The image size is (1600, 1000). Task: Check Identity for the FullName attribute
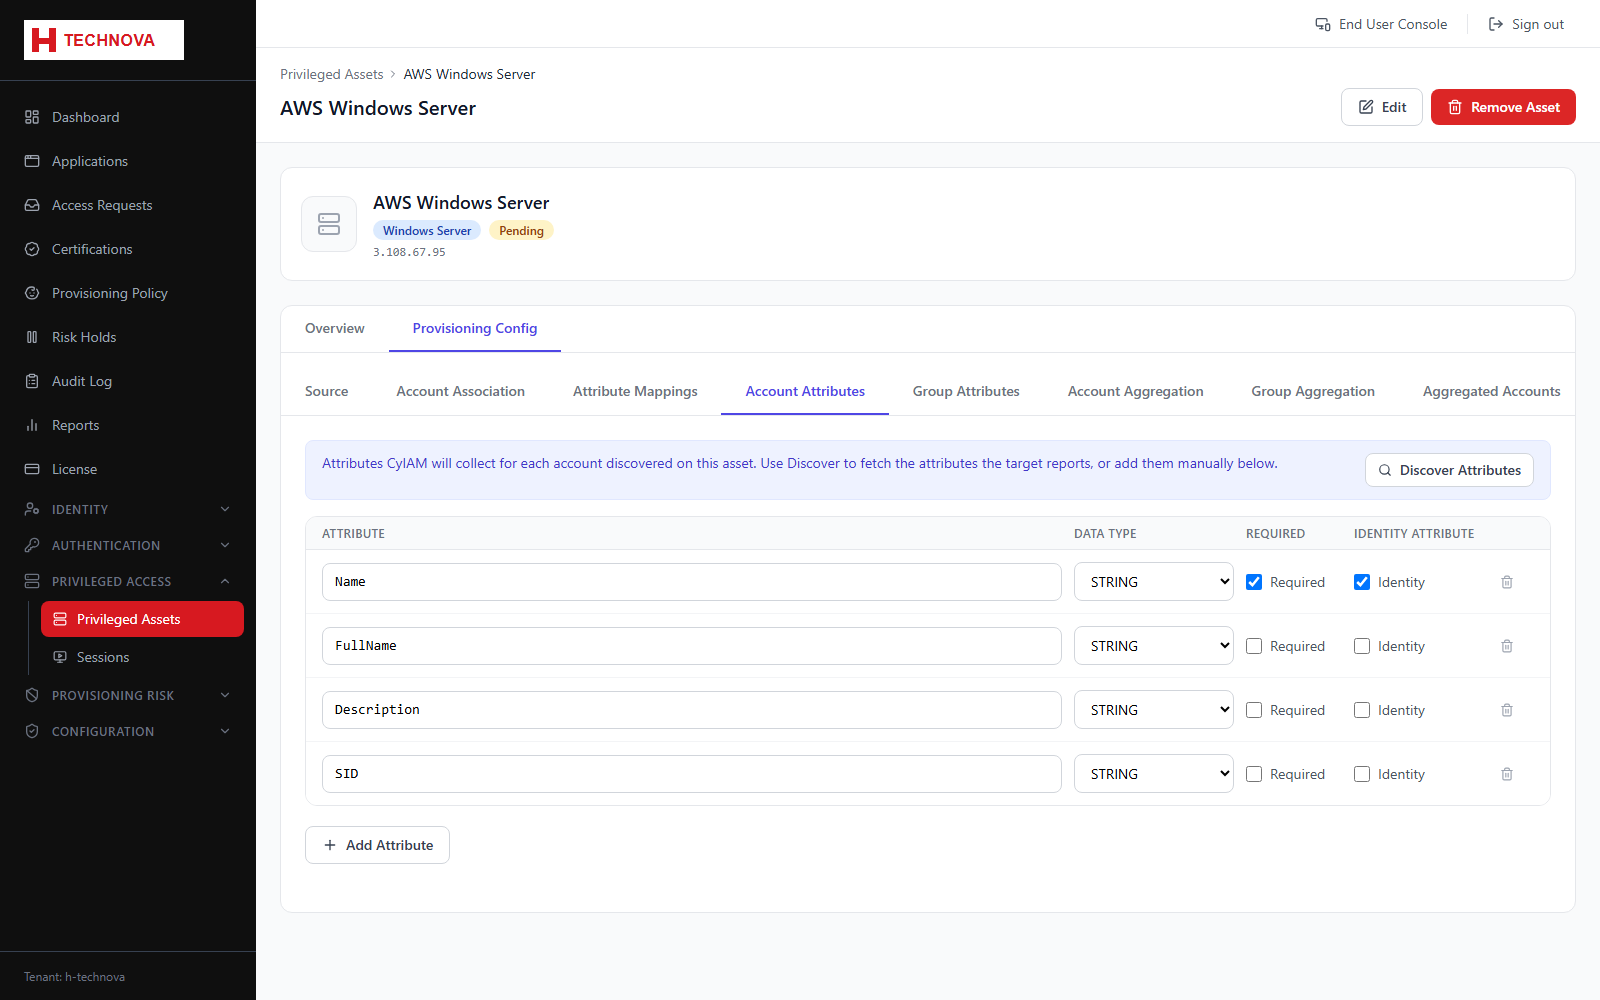1362,646
